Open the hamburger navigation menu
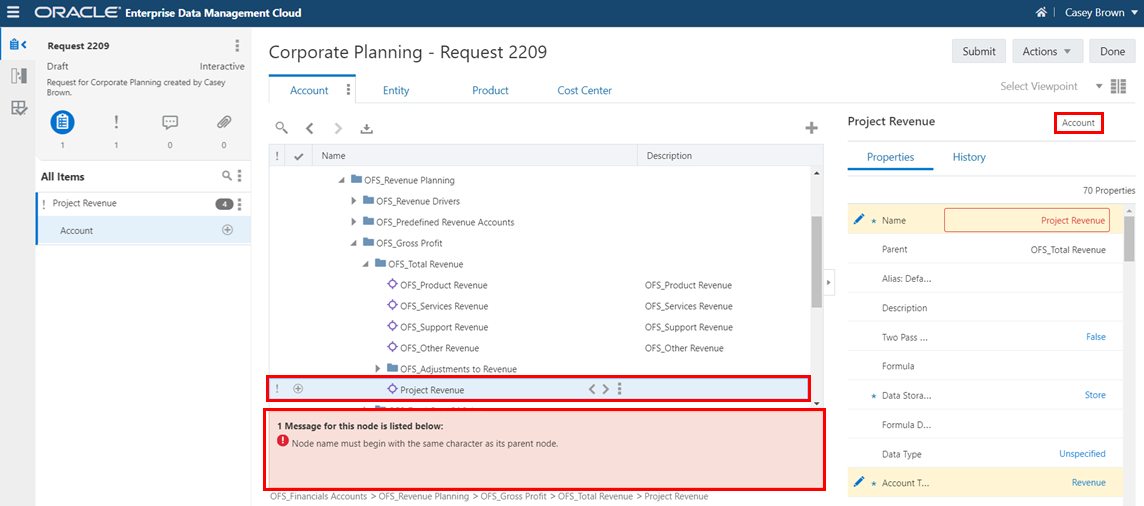This screenshot has width=1144, height=506. (13, 12)
